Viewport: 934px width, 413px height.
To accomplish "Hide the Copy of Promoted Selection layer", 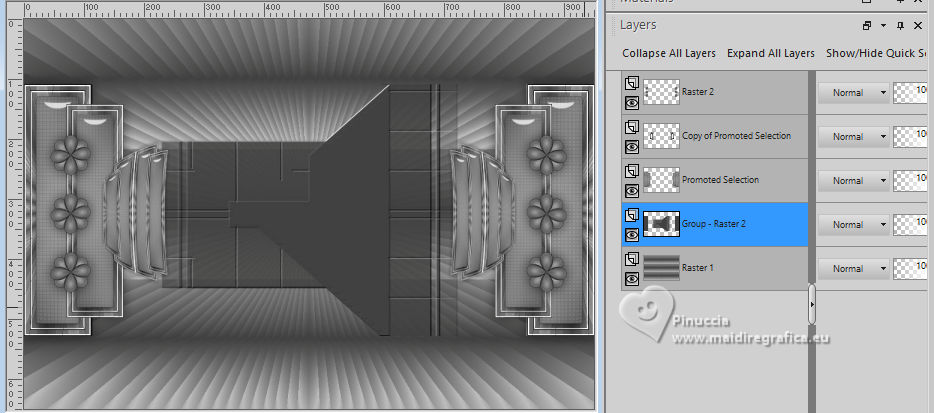I will 632,147.
